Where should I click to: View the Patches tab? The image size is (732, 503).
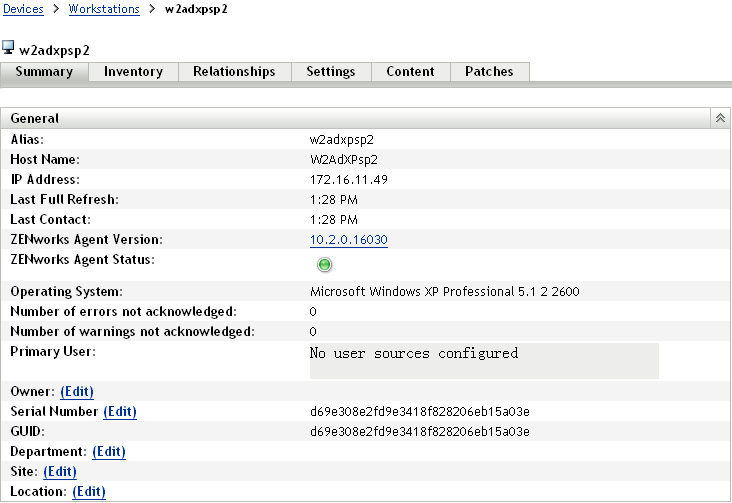pyautogui.click(x=489, y=72)
